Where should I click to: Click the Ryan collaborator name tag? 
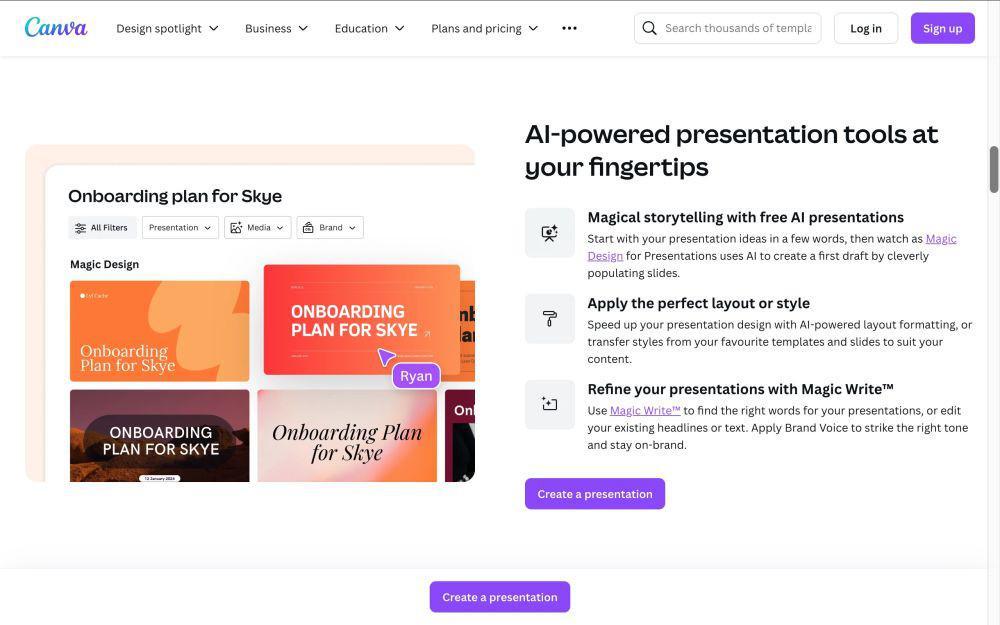(416, 376)
